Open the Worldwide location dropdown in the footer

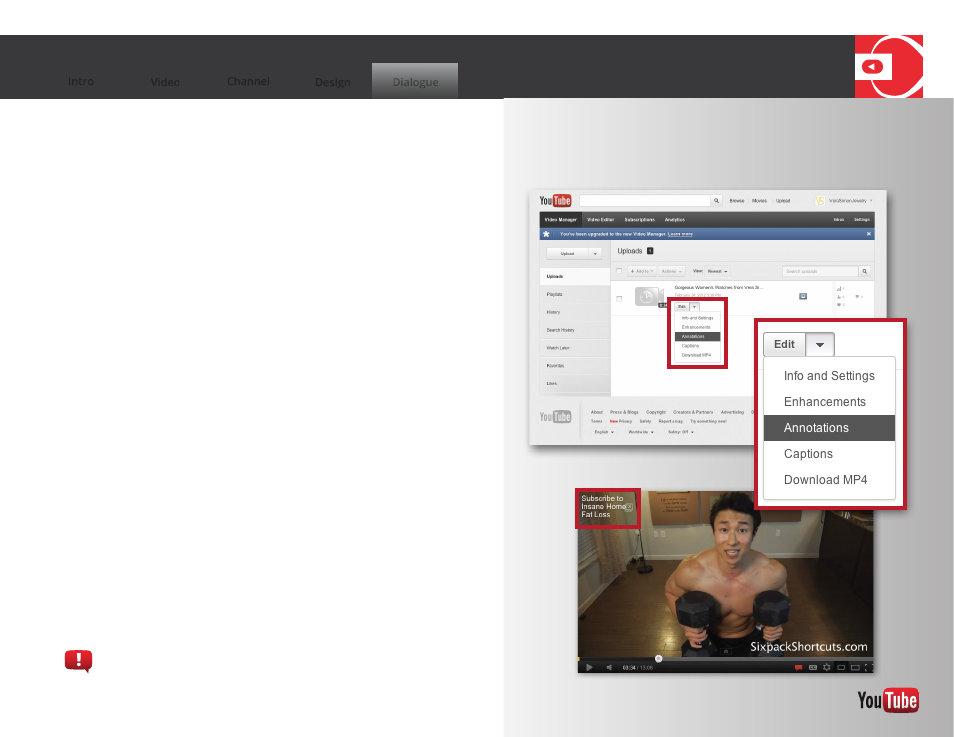[641, 431]
